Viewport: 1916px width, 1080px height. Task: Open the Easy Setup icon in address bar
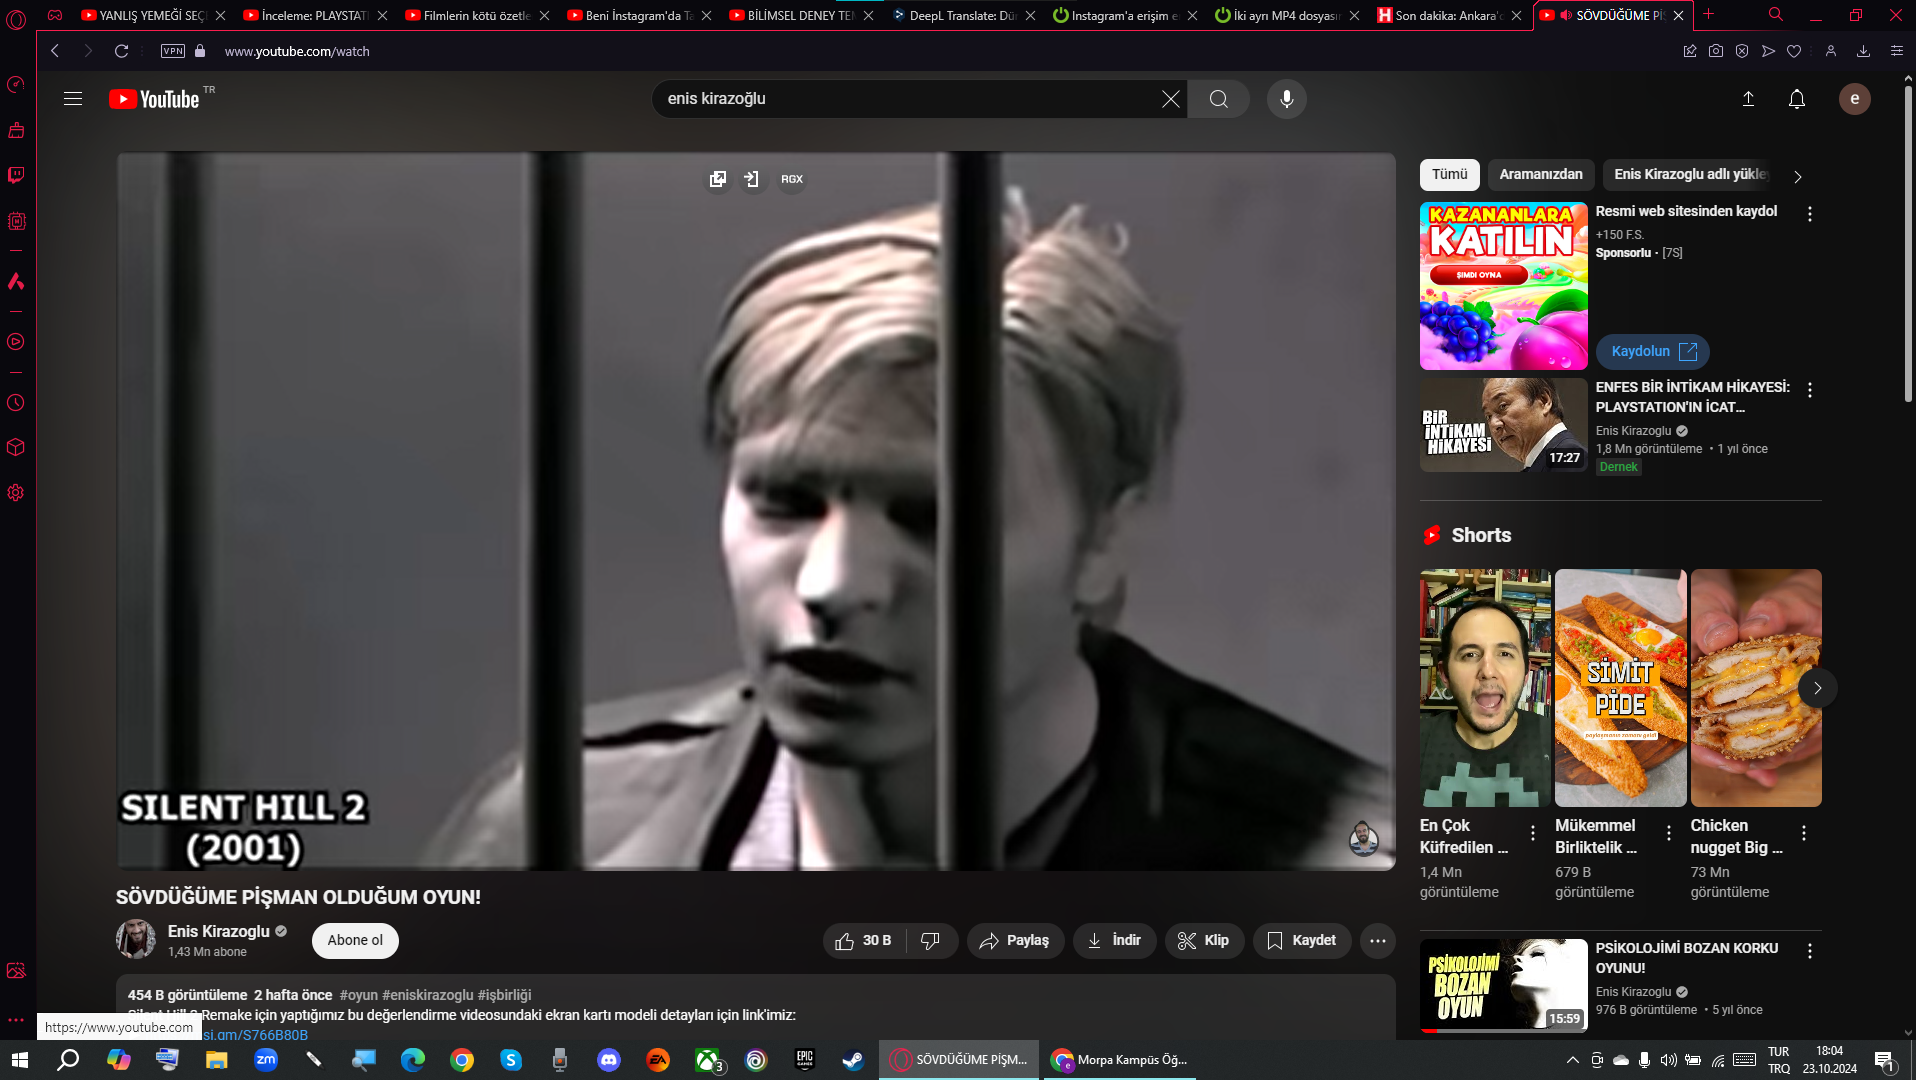point(1897,51)
